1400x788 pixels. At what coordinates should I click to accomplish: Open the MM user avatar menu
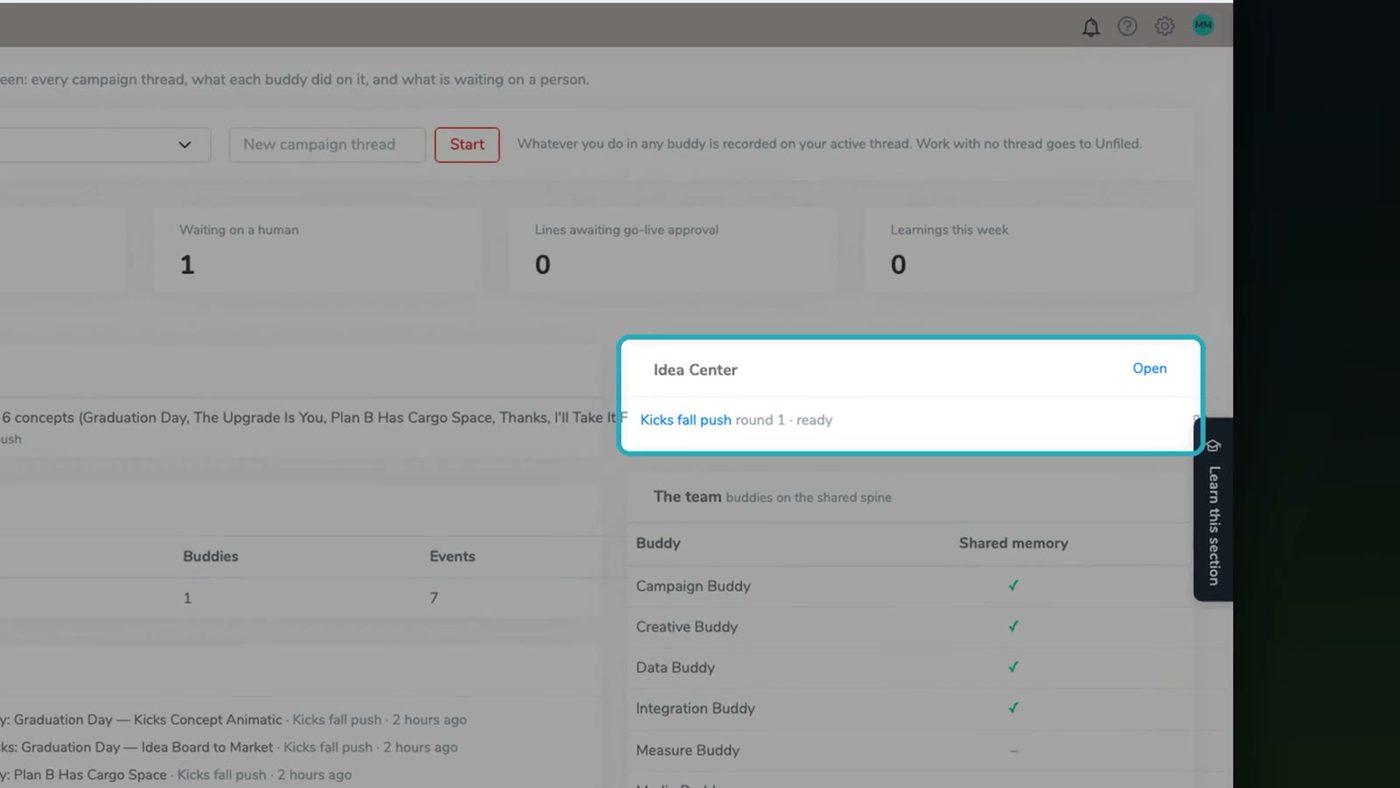1203,26
